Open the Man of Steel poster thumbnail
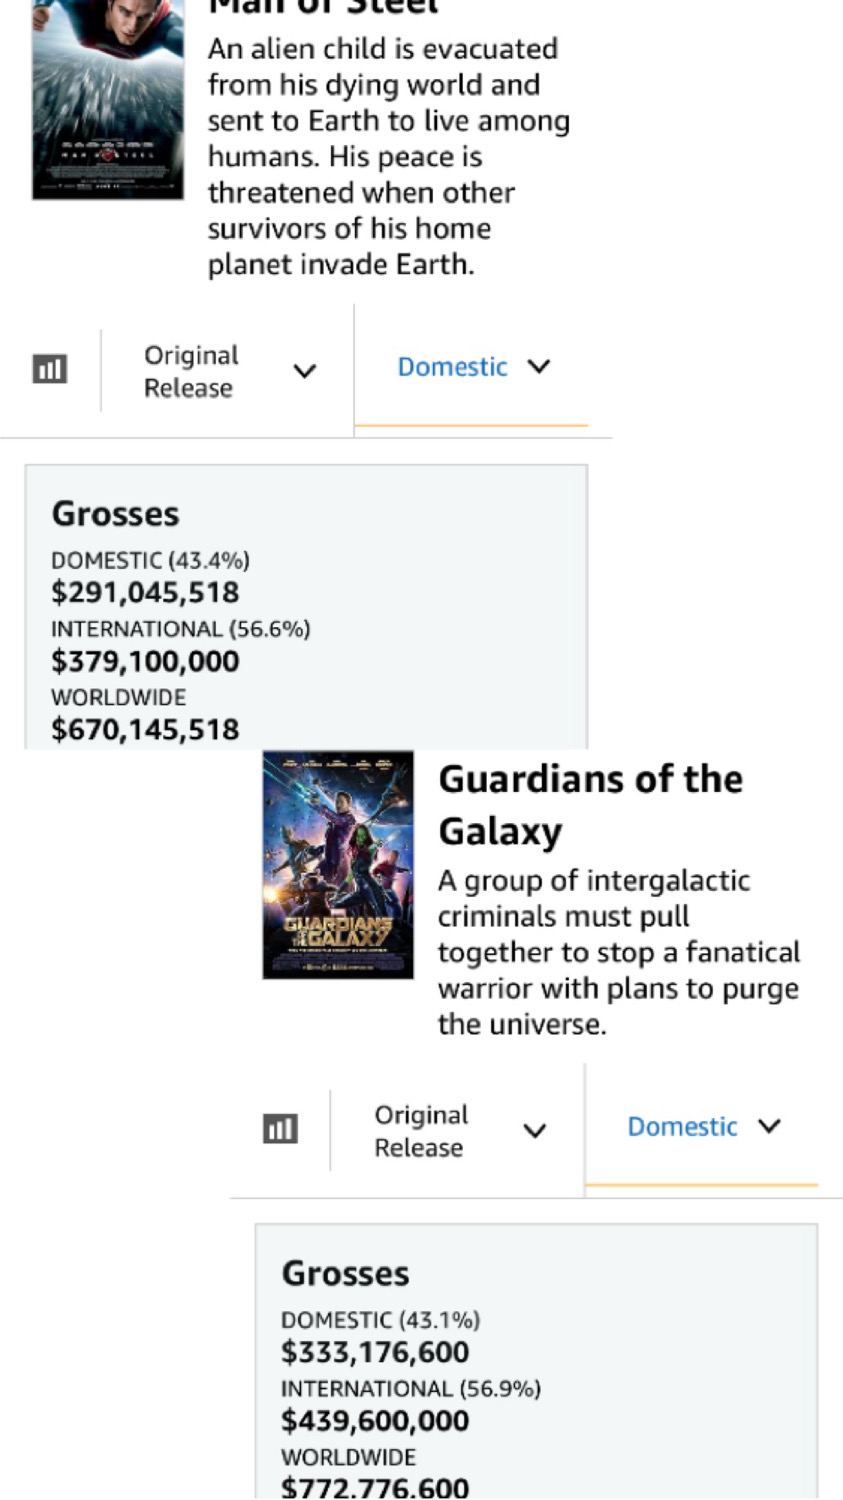The width and height of the screenshot is (843, 1500). (x=108, y=100)
